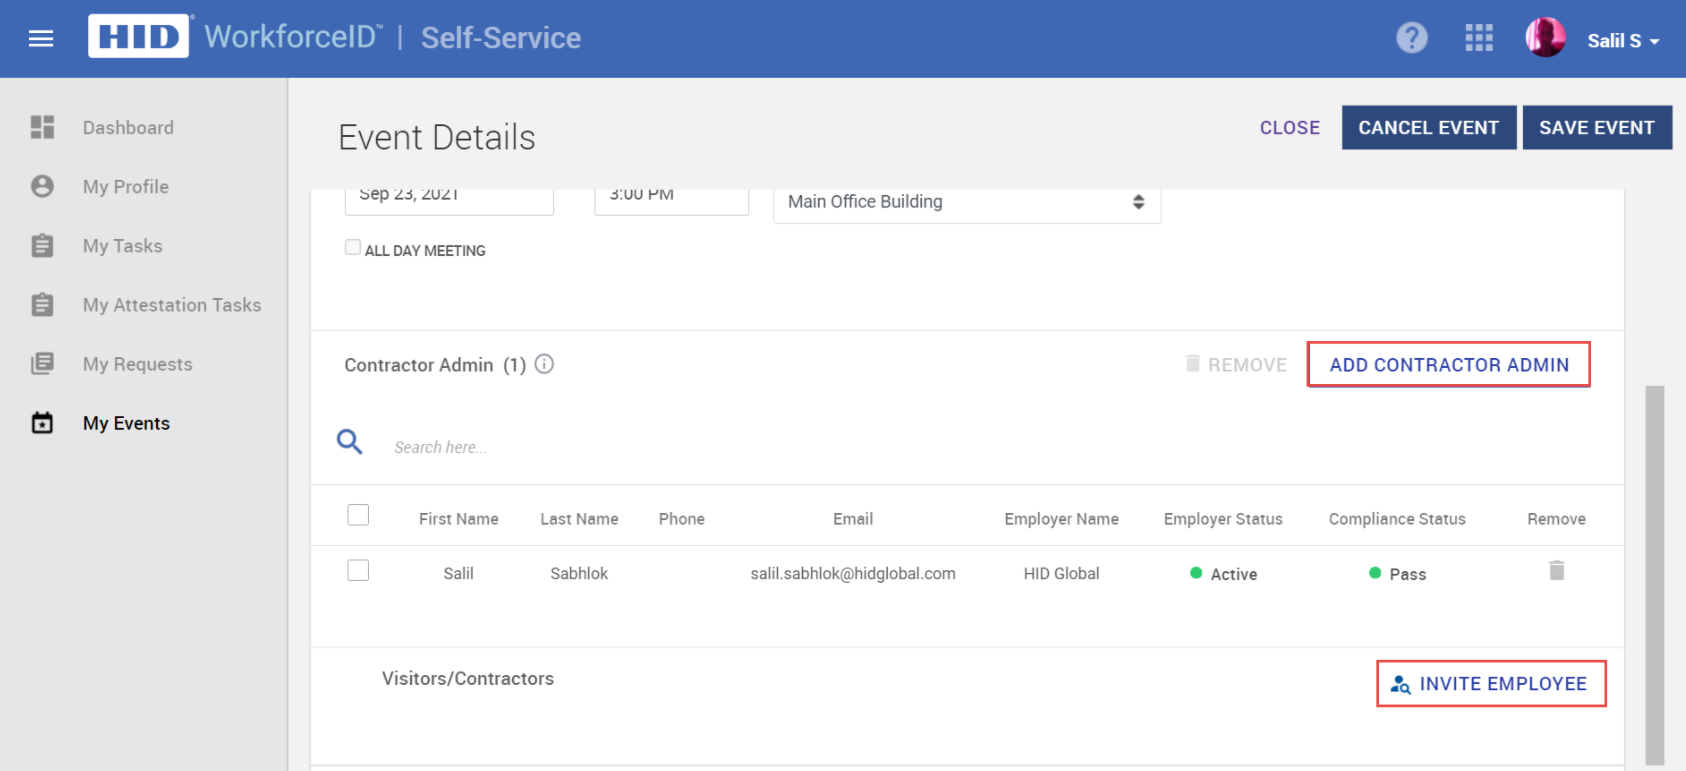Click the HID logo
This screenshot has height=771, width=1686.
click(x=138, y=37)
